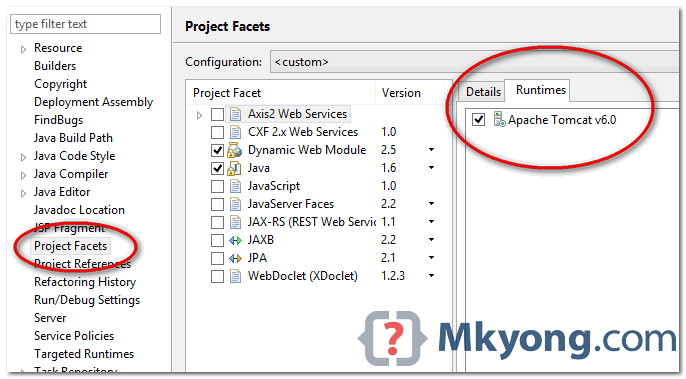Open the JAXB version dropdown
Image resolution: width=686 pixels, height=379 pixels.
pyautogui.click(x=431, y=239)
